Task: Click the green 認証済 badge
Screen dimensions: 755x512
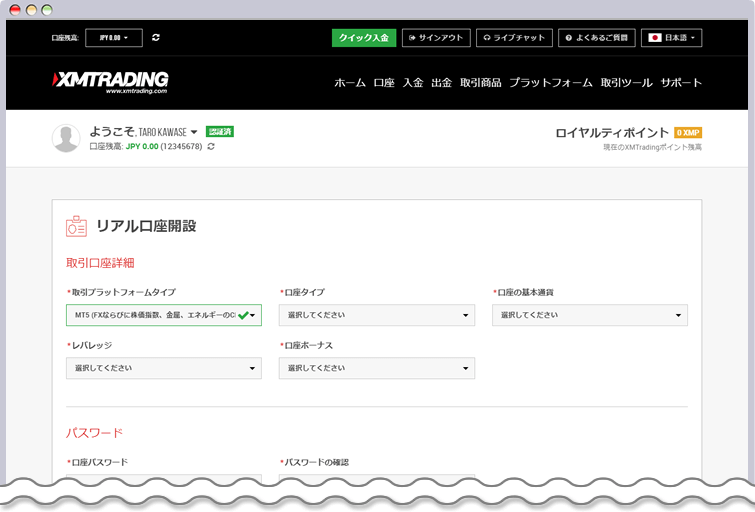Action: 220,131
